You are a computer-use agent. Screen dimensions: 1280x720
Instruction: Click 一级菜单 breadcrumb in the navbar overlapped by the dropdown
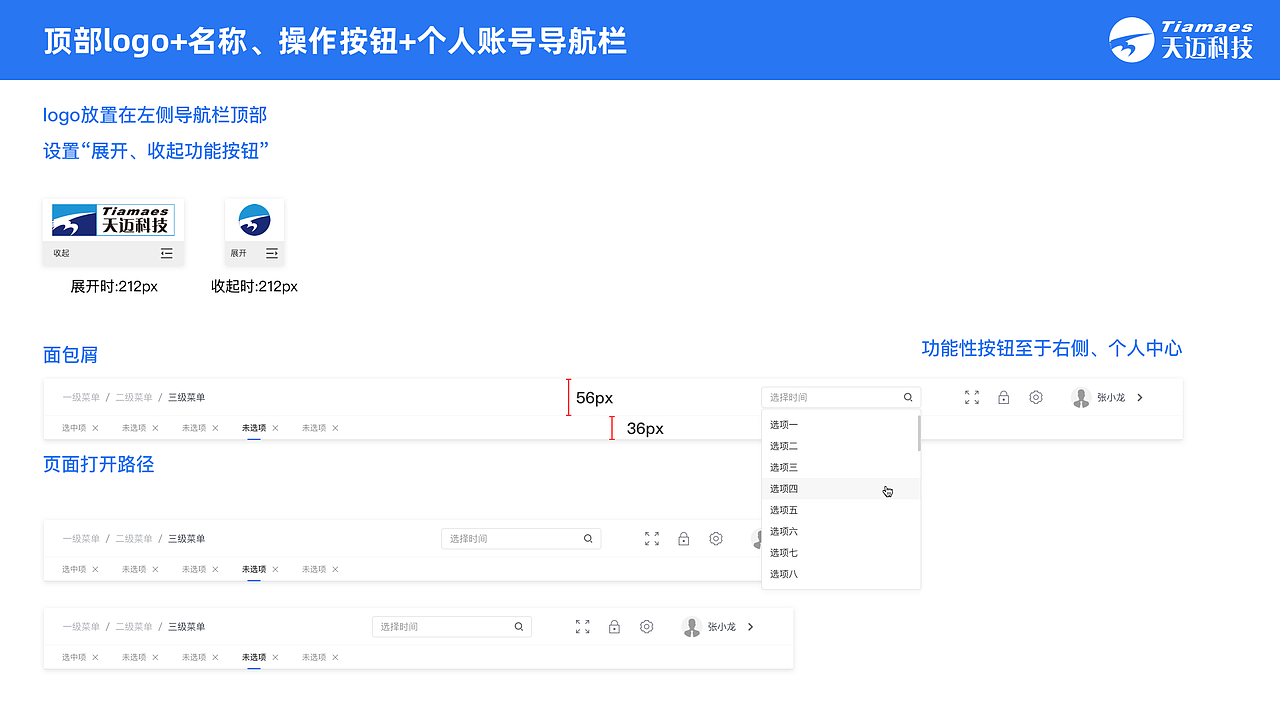81,538
